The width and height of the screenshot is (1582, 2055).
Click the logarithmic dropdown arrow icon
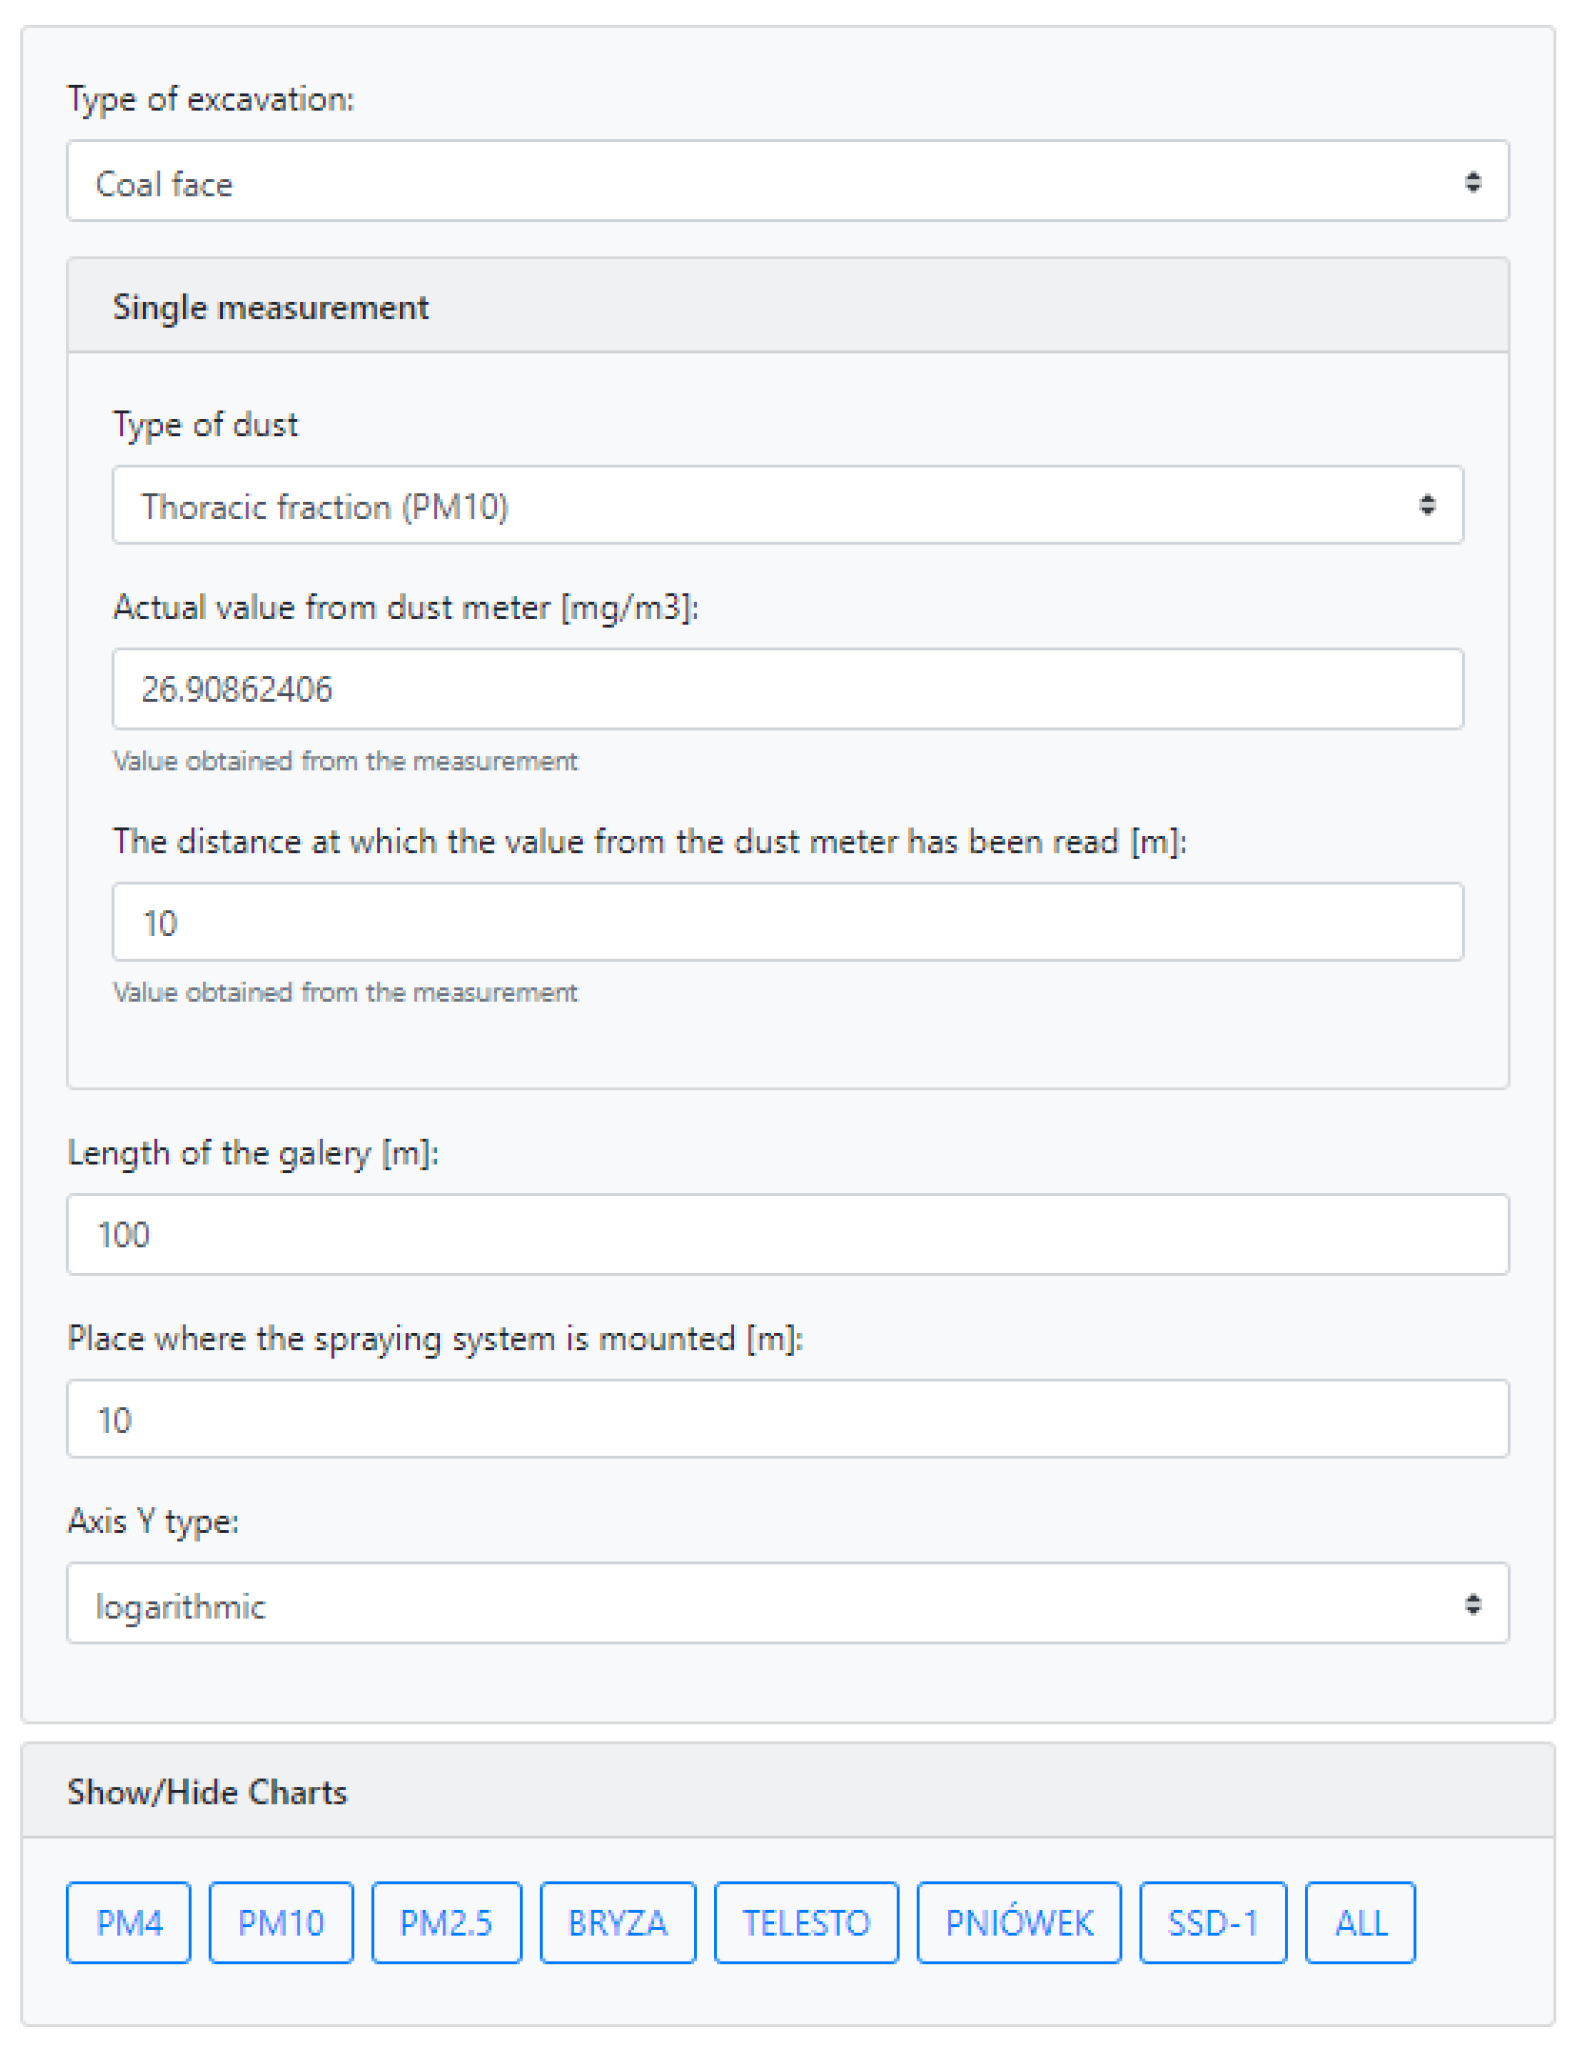tap(1472, 1603)
